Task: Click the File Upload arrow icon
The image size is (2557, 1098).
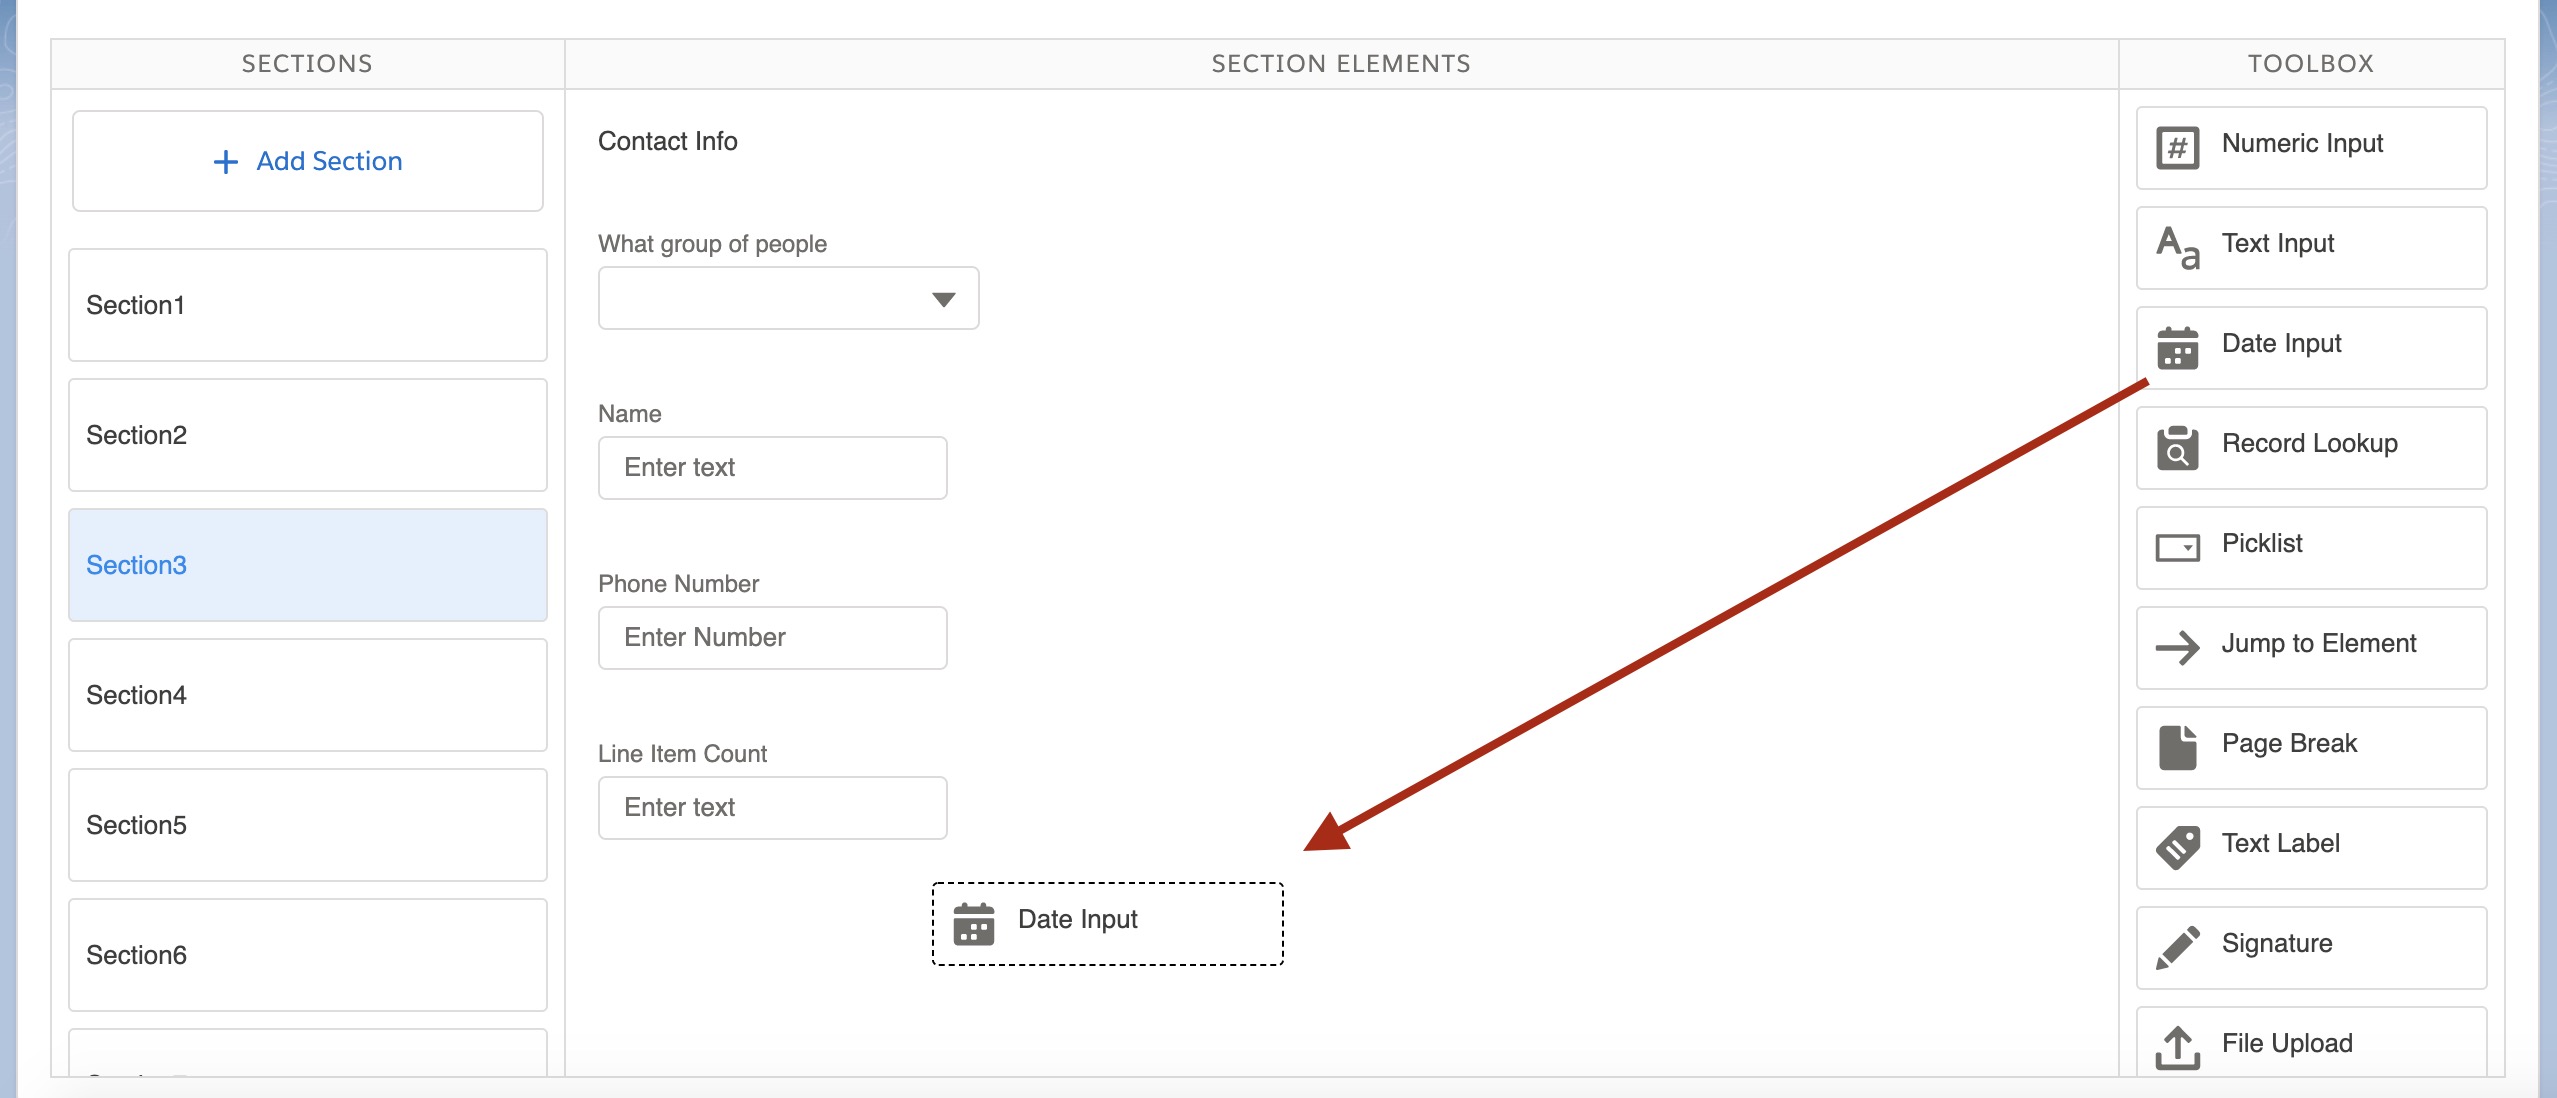Action: click(x=2177, y=1047)
